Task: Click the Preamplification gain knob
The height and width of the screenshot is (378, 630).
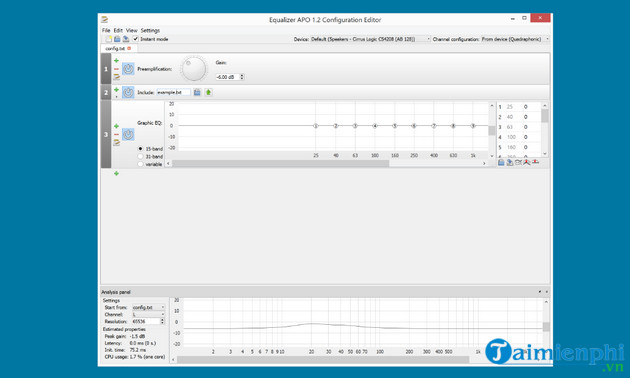Action: pos(194,69)
